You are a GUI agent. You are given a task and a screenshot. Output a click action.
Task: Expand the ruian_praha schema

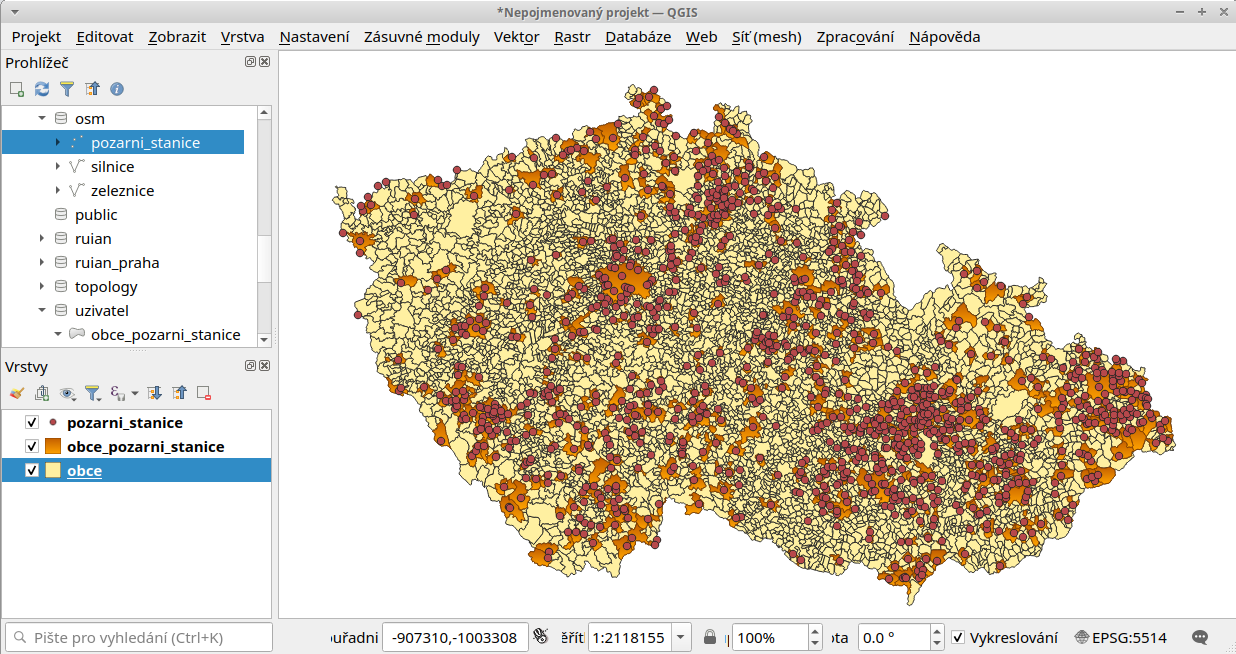point(42,263)
